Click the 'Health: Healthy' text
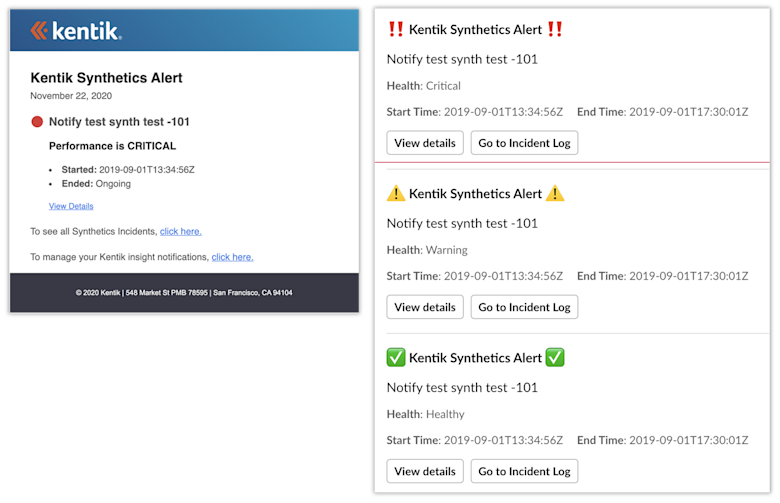 [426, 414]
